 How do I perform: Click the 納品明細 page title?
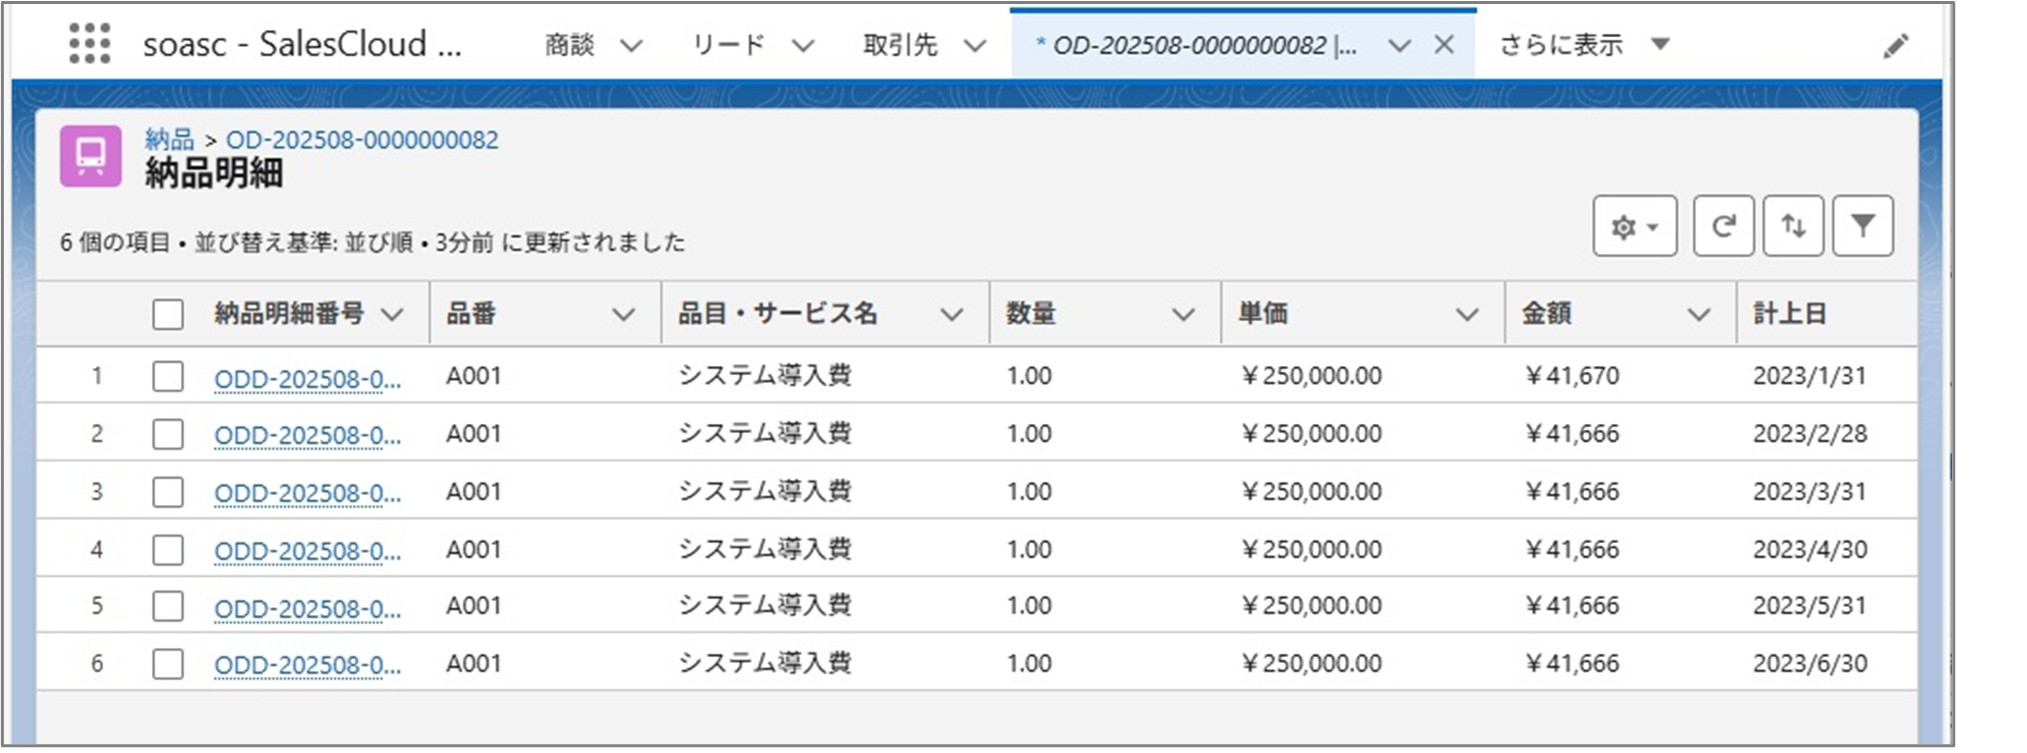point(214,173)
